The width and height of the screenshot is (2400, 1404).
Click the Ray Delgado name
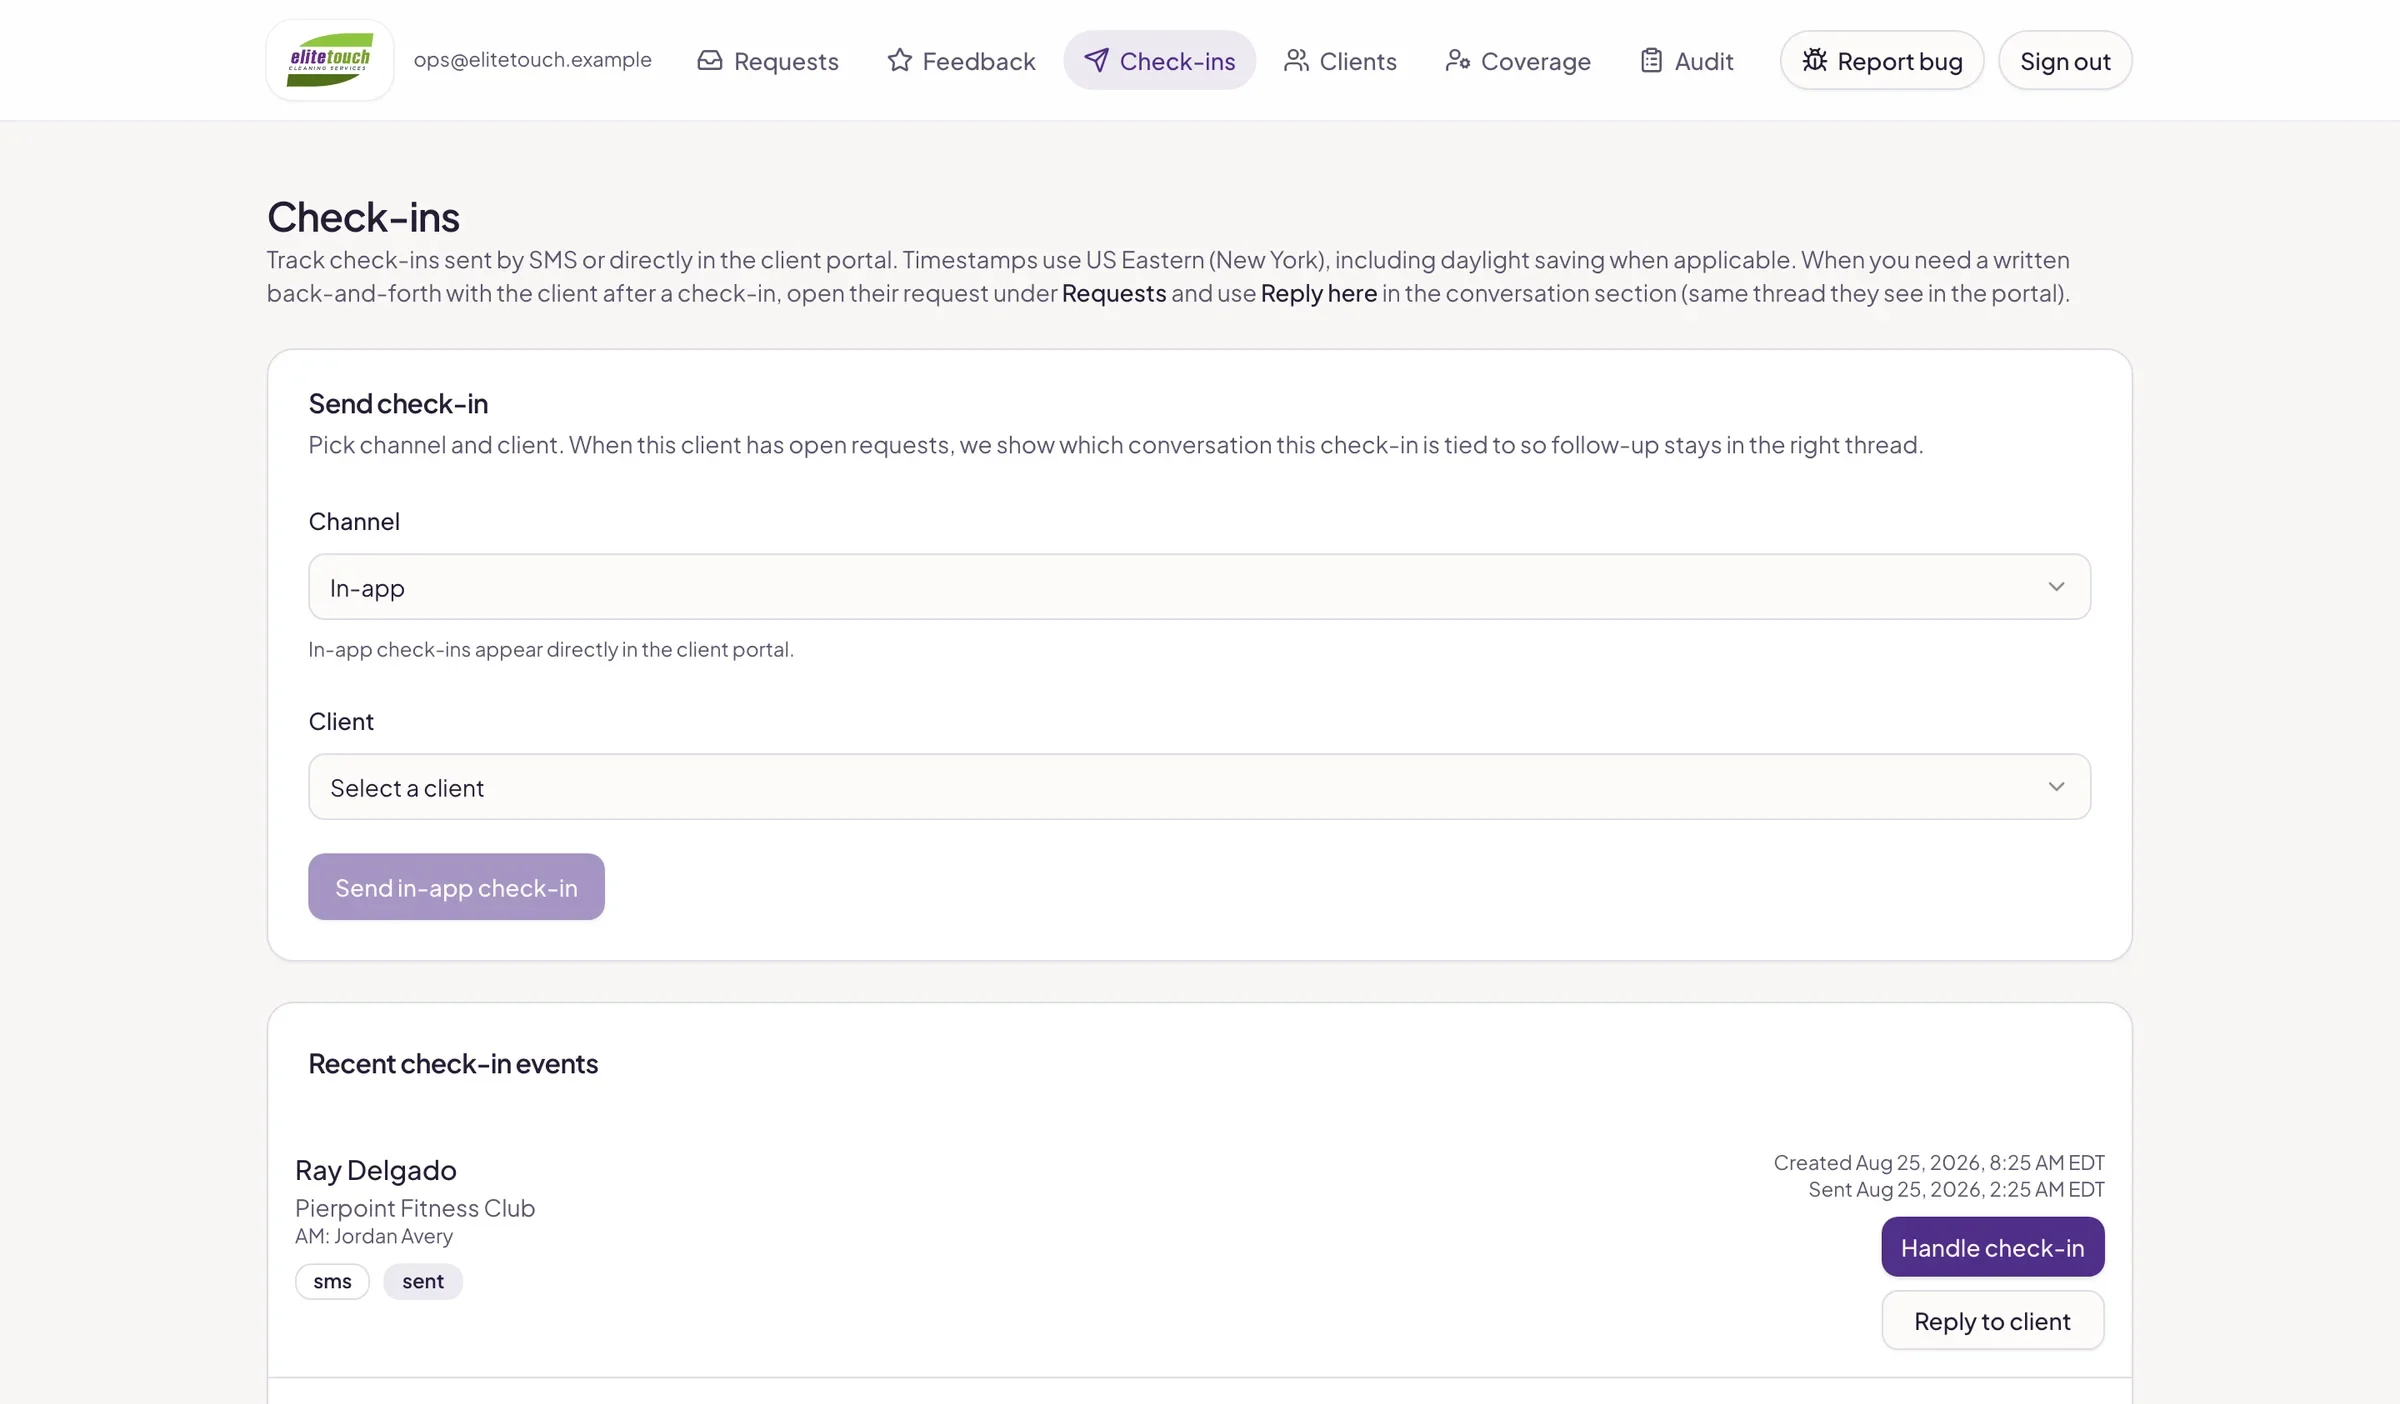(376, 1170)
